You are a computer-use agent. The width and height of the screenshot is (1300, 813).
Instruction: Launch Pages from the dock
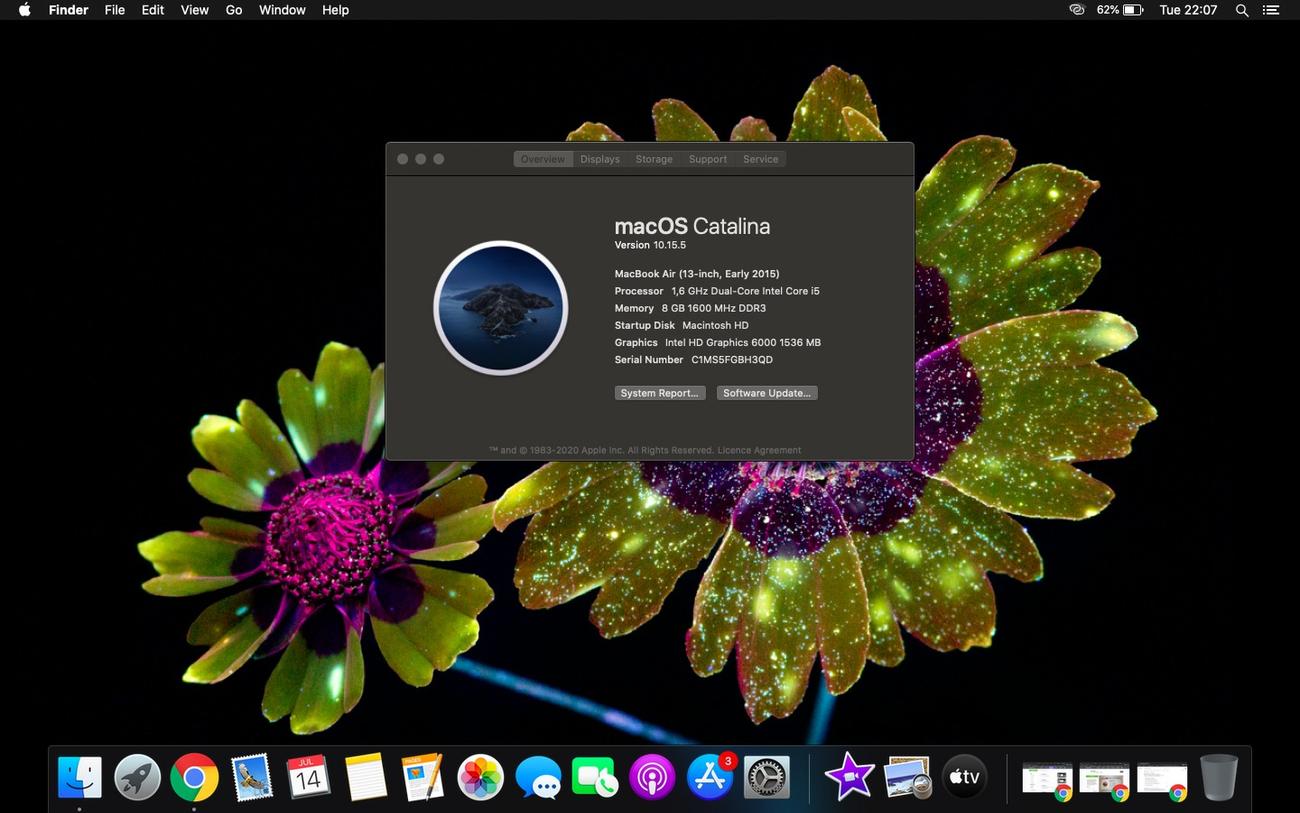[x=423, y=777]
